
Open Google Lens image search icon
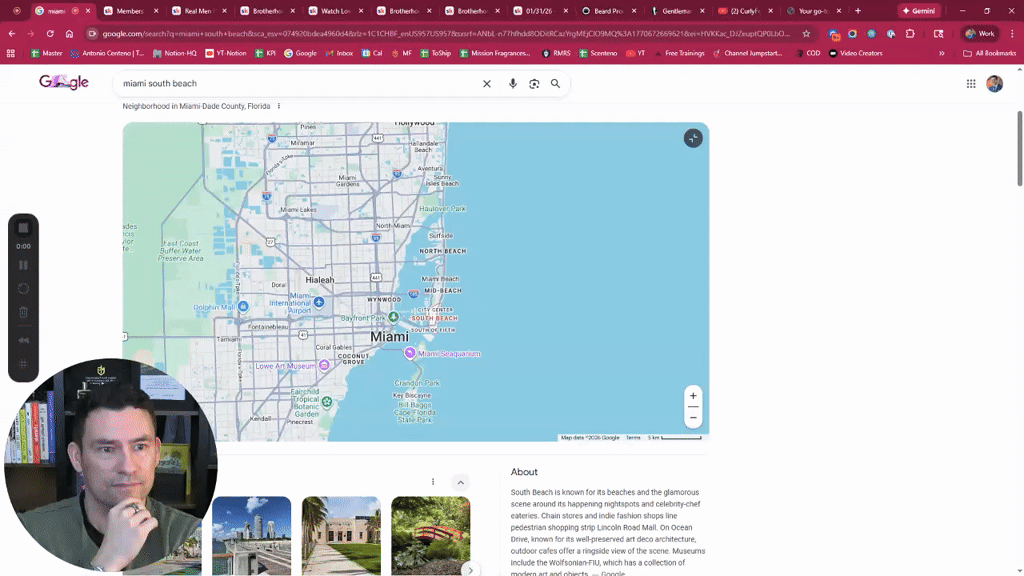click(534, 84)
